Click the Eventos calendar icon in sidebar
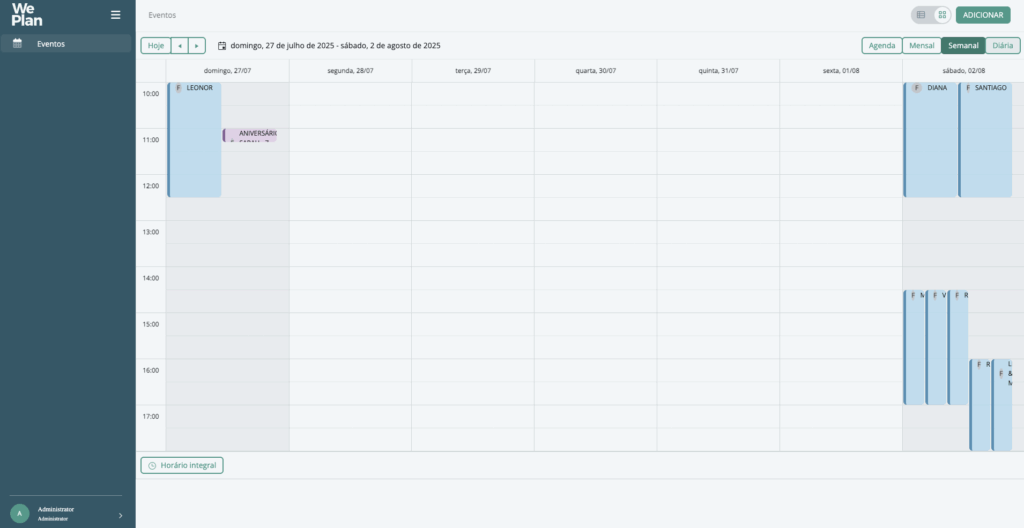Image resolution: width=1024 pixels, height=528 pixels. click(x=18, y=44)
